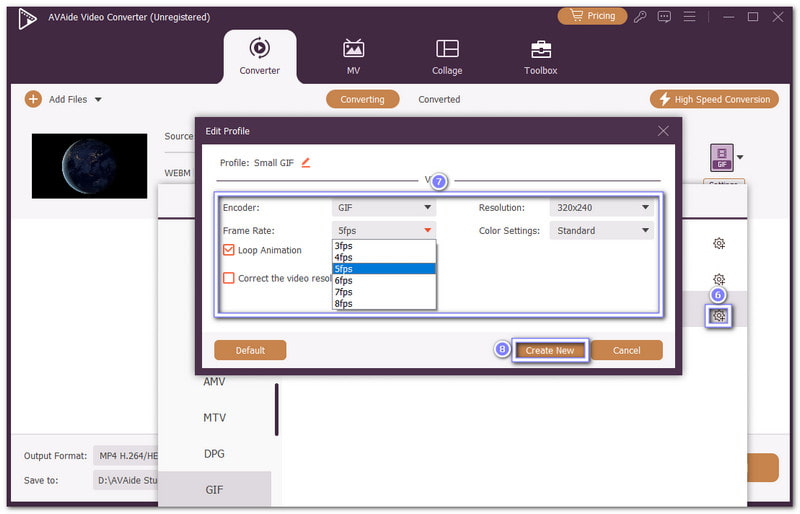This screenshot has width=800, height=514.
Task: Enable High Speed Conversion
Action: pos(714,99)
